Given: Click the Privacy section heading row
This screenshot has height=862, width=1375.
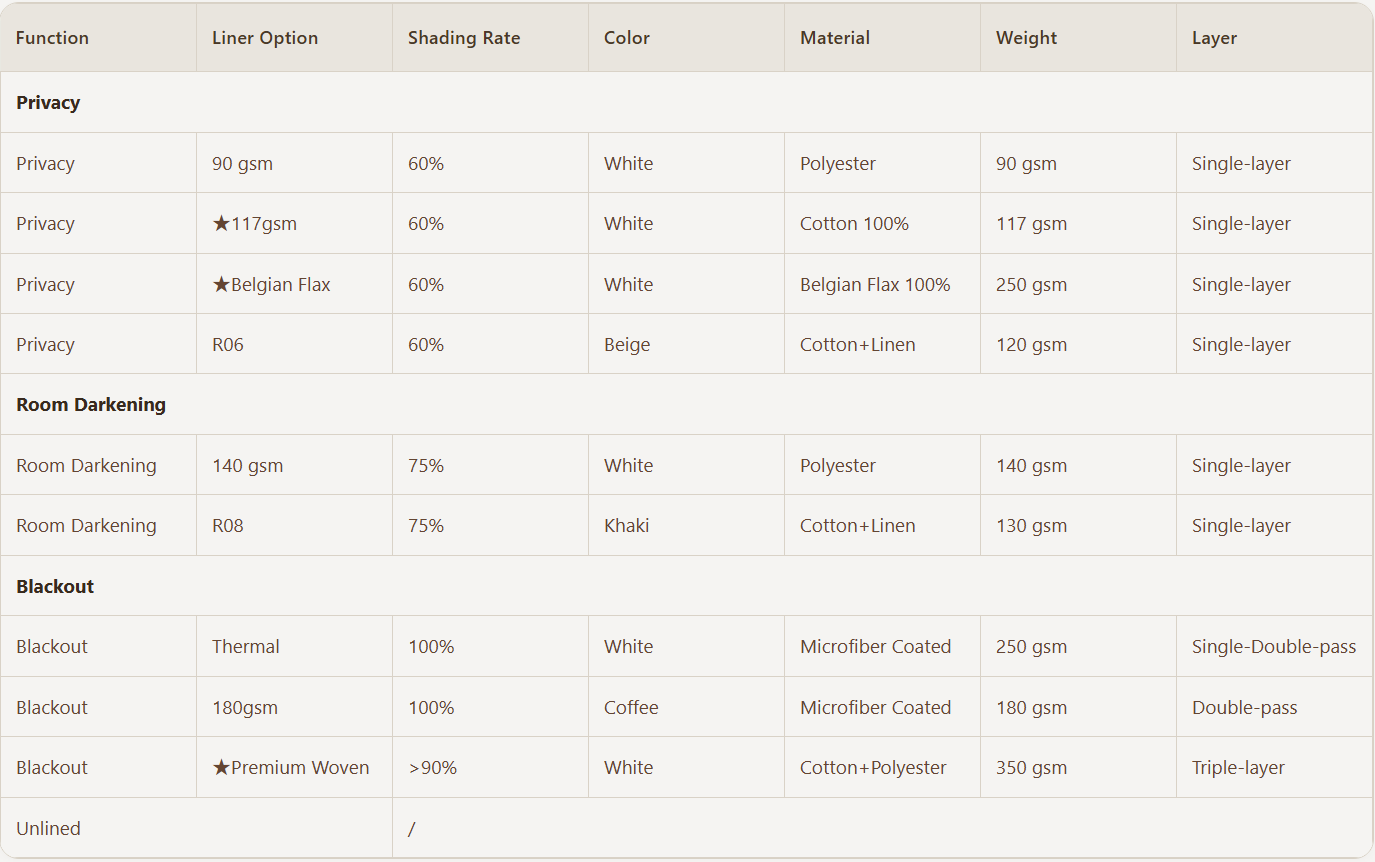Looking at the screenshot, I should pos(686,102).
